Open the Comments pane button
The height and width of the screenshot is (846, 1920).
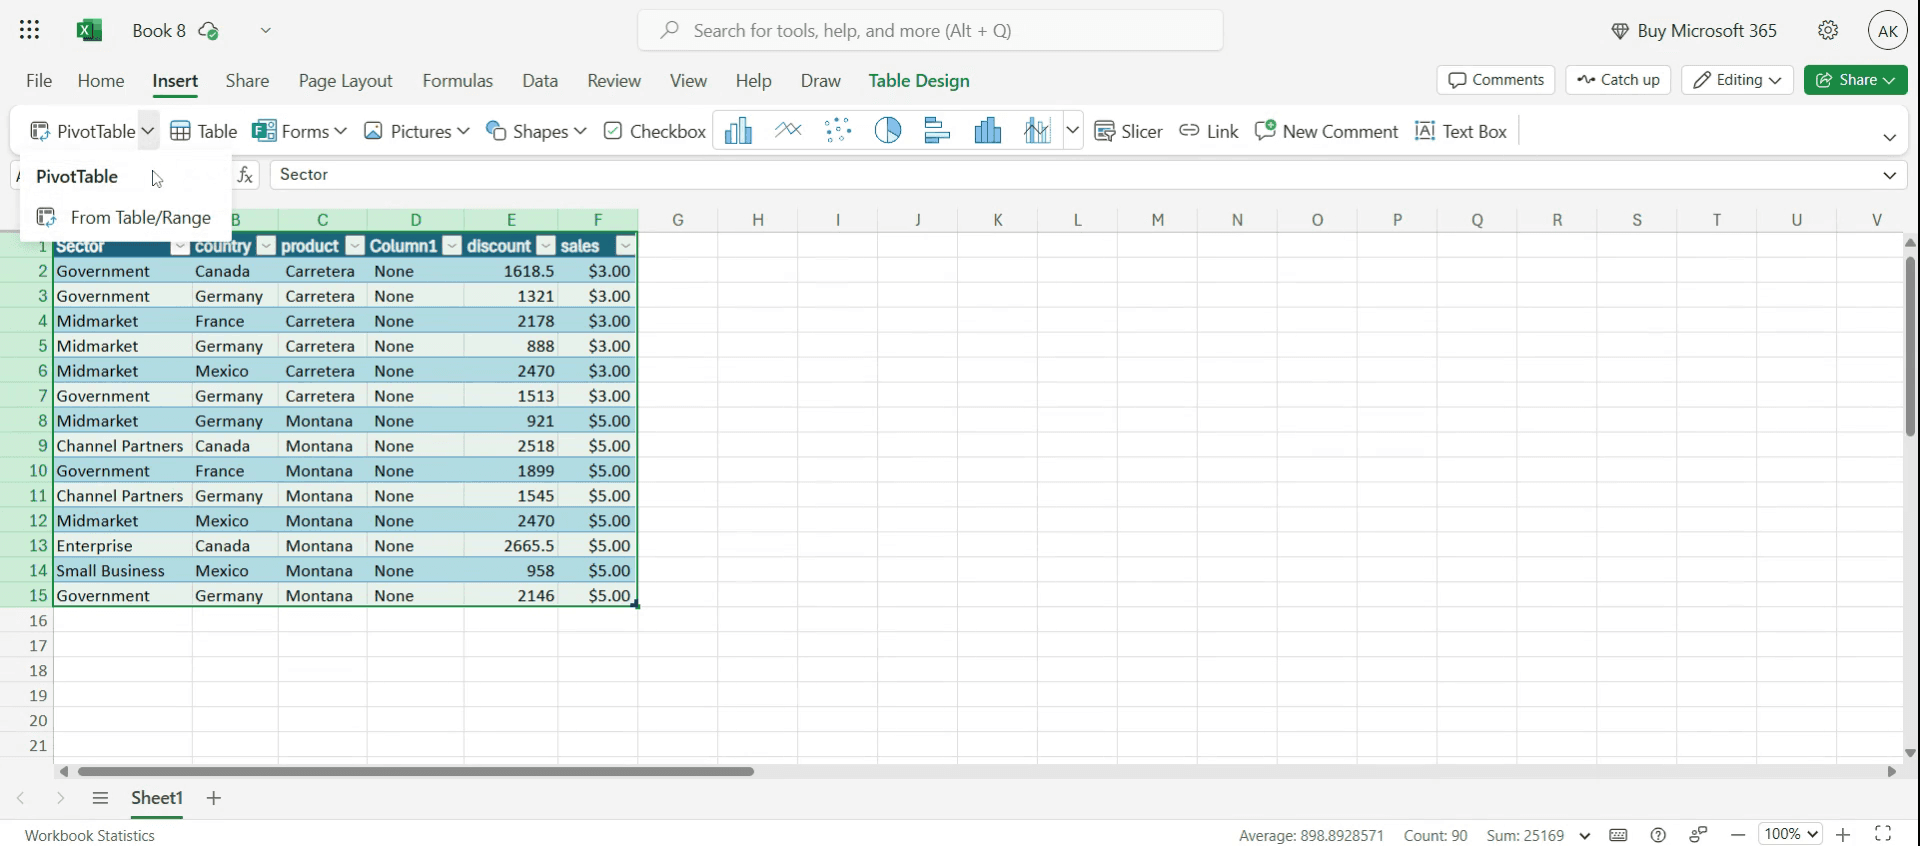pyautogui.click(x=1496, y=80)
